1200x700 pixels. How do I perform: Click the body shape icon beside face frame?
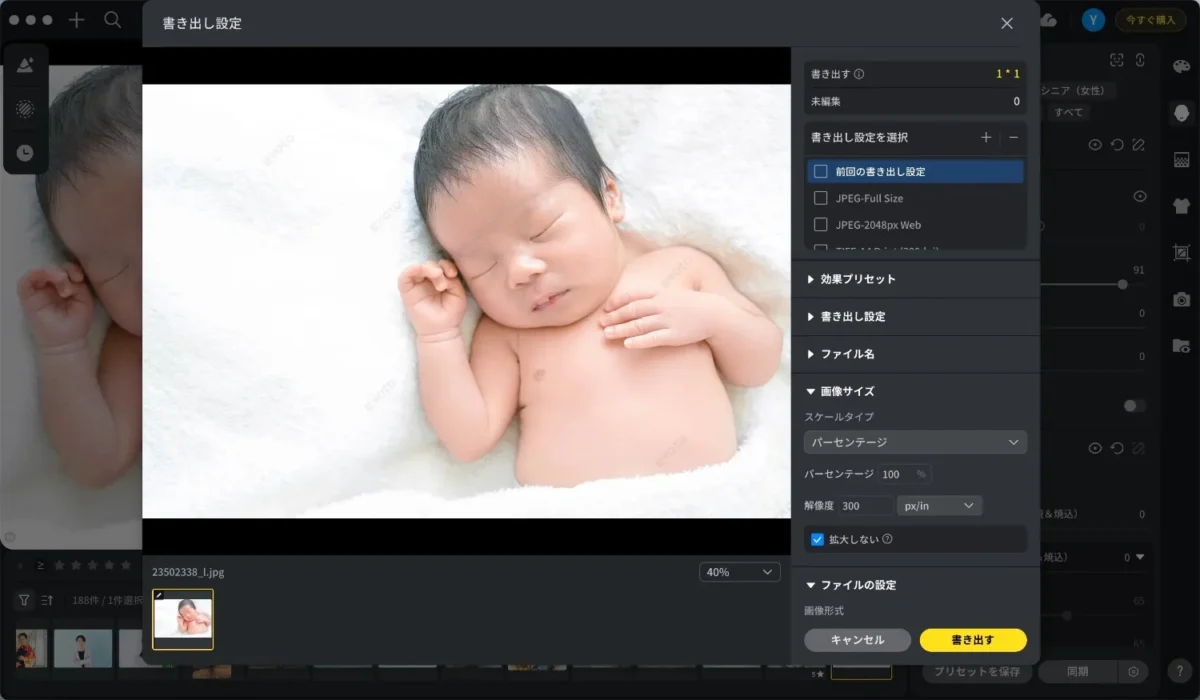pos(1139,60)
